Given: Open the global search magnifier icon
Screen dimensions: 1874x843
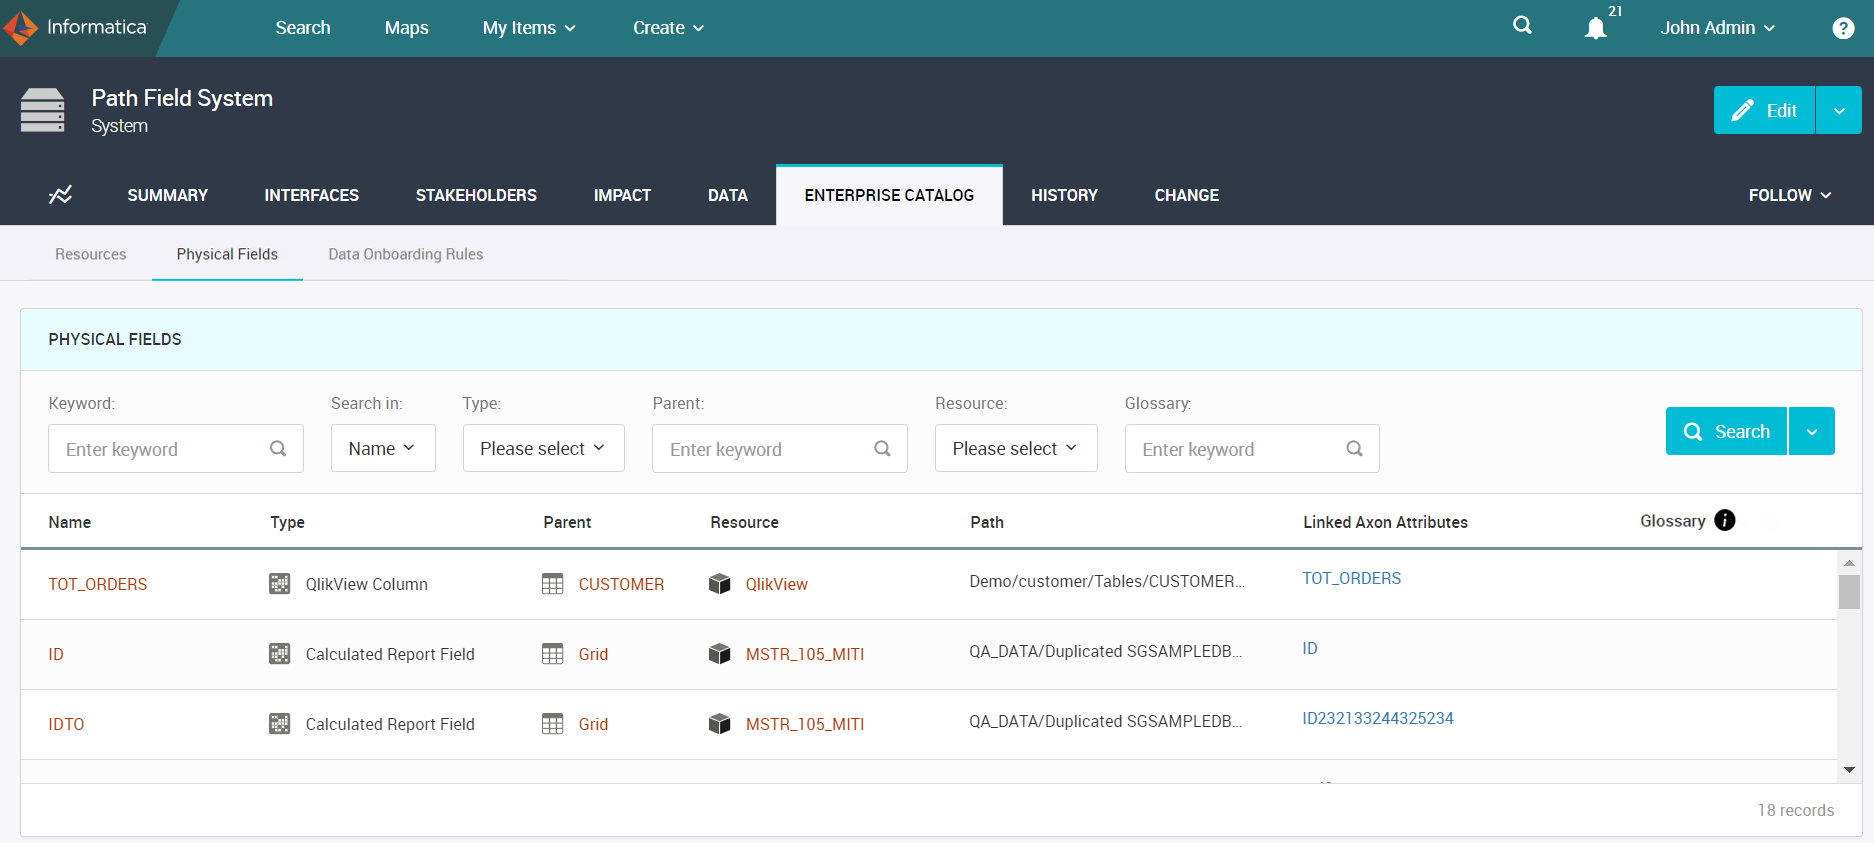Looking at the screenshot, I should [1522, 26].
